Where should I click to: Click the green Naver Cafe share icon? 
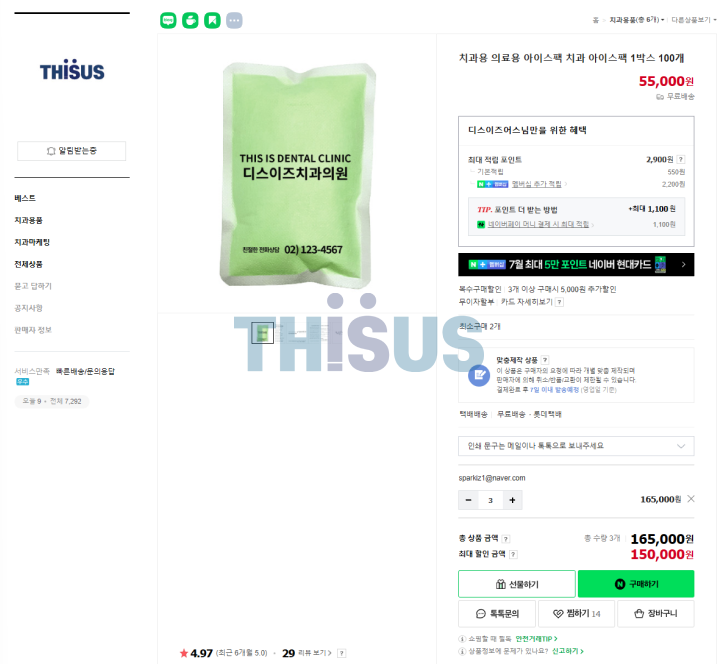[x=190, y=20]
